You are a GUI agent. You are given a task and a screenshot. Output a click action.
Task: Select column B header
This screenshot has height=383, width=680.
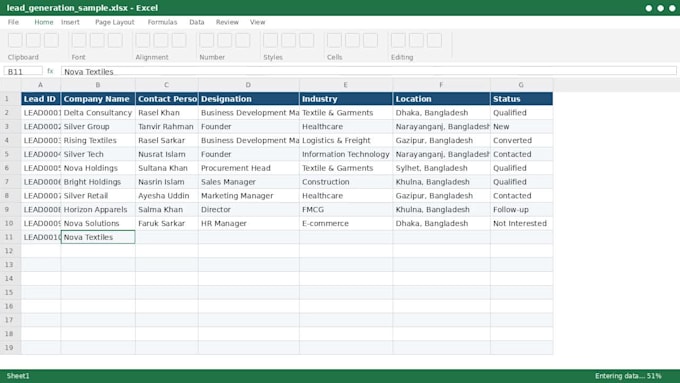[98, 85]
